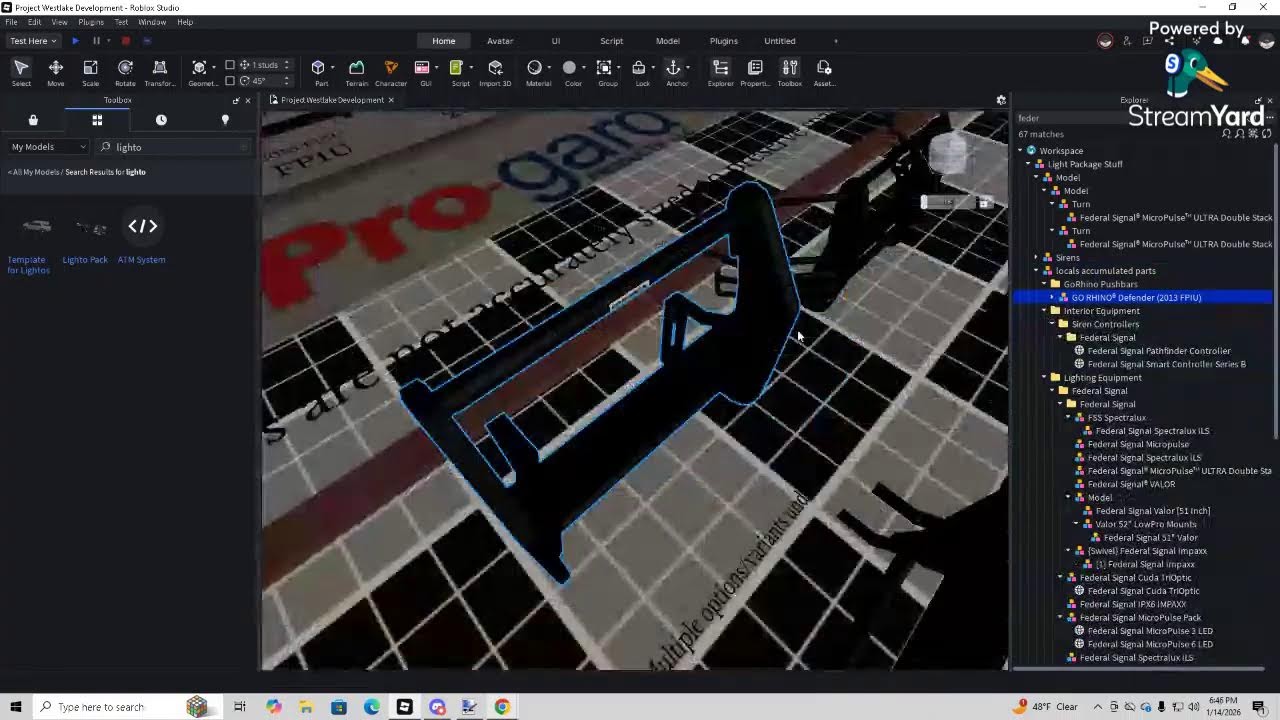Open viewport settings gear icon

click(x=1001, y=100)
